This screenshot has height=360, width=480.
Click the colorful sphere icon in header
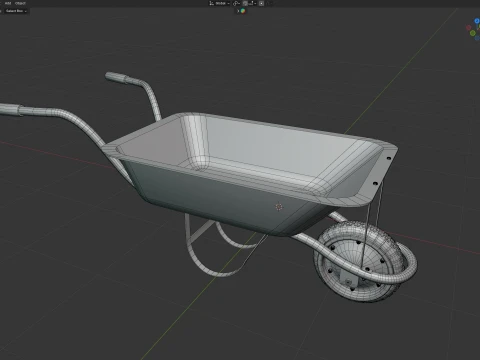tap(243, 11)
